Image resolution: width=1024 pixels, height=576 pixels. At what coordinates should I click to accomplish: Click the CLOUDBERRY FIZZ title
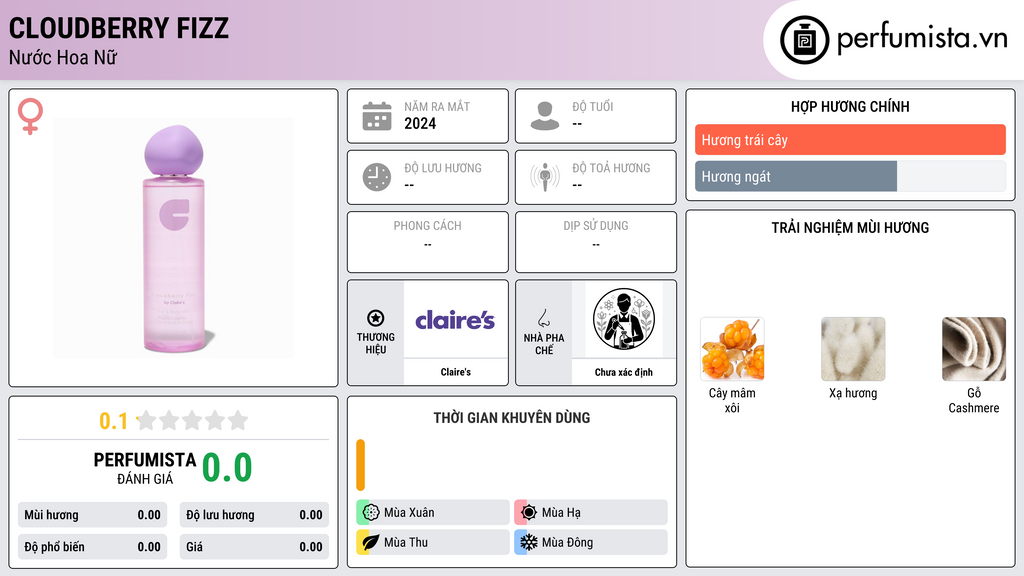click(119, 28)
